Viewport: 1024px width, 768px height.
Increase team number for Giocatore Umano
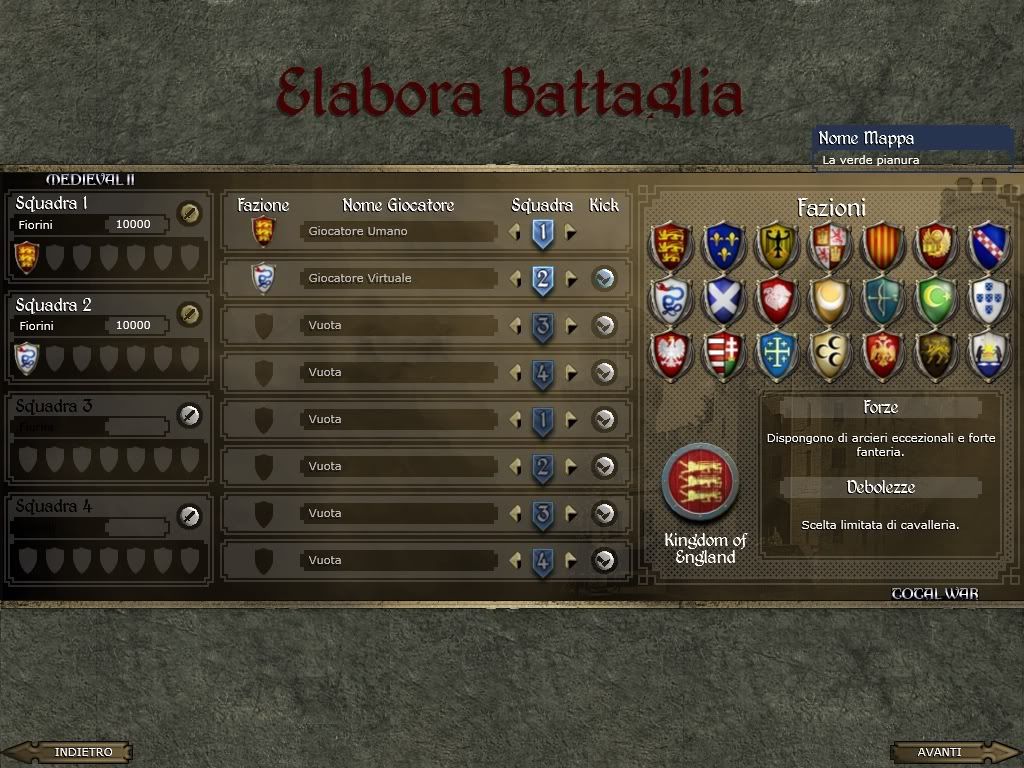[x=570, y=232]
